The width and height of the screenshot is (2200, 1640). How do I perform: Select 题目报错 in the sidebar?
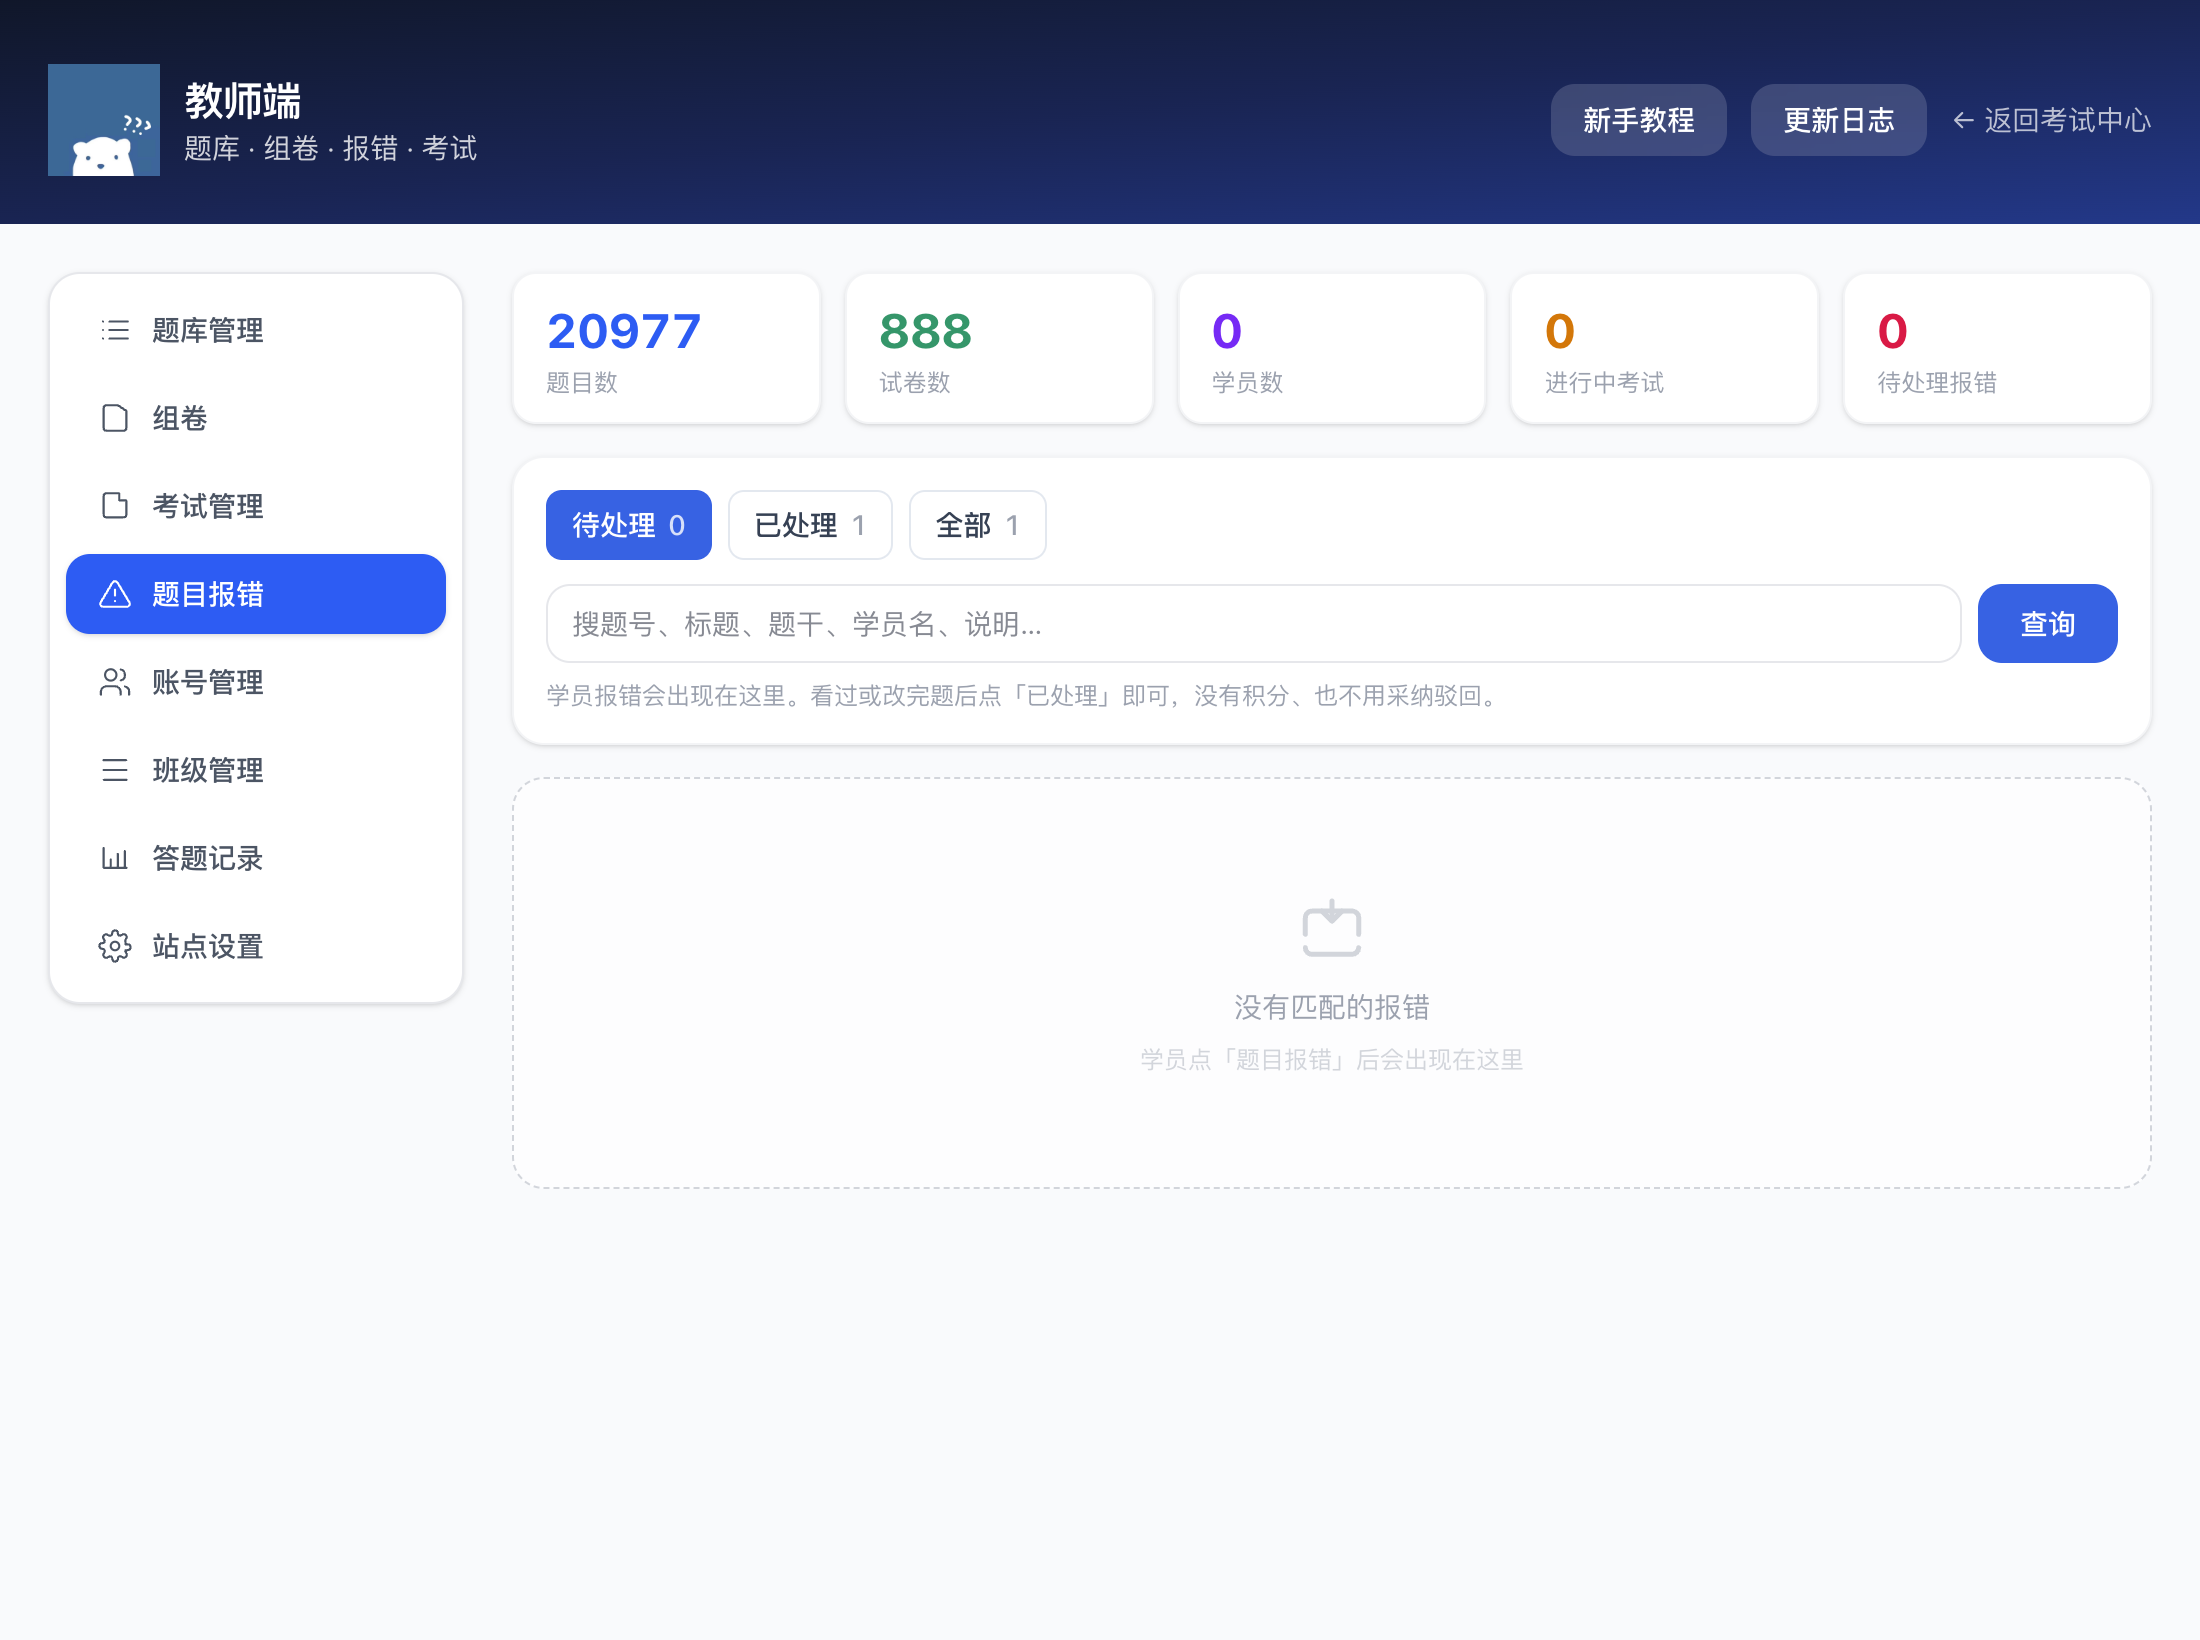pos(256,594)
